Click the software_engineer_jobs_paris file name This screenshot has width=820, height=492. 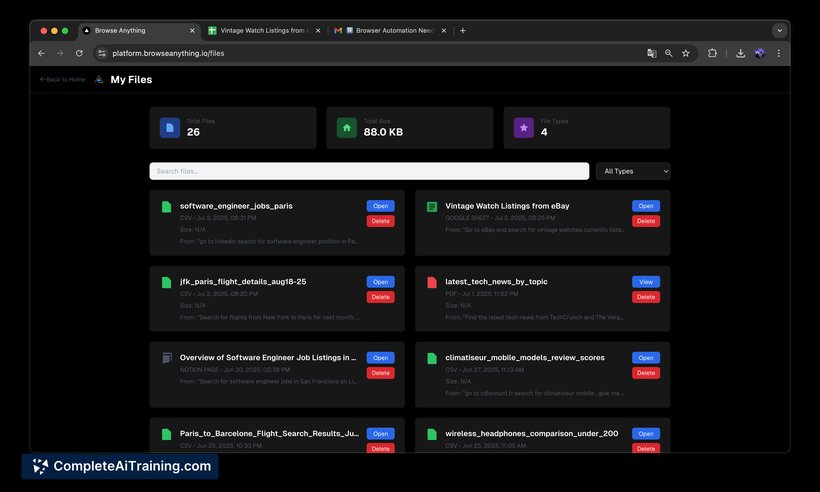tap(236, 206)
